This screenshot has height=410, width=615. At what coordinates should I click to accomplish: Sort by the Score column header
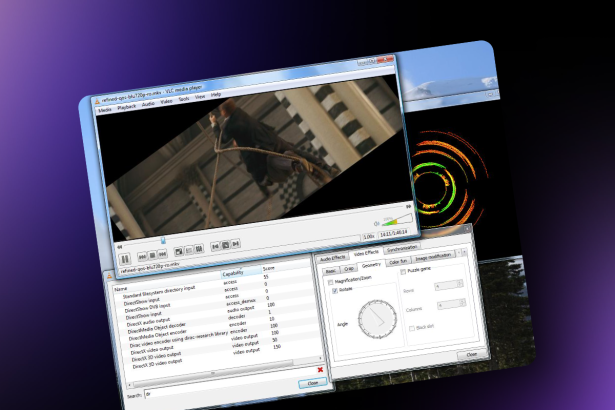click(x=286, y=266)
